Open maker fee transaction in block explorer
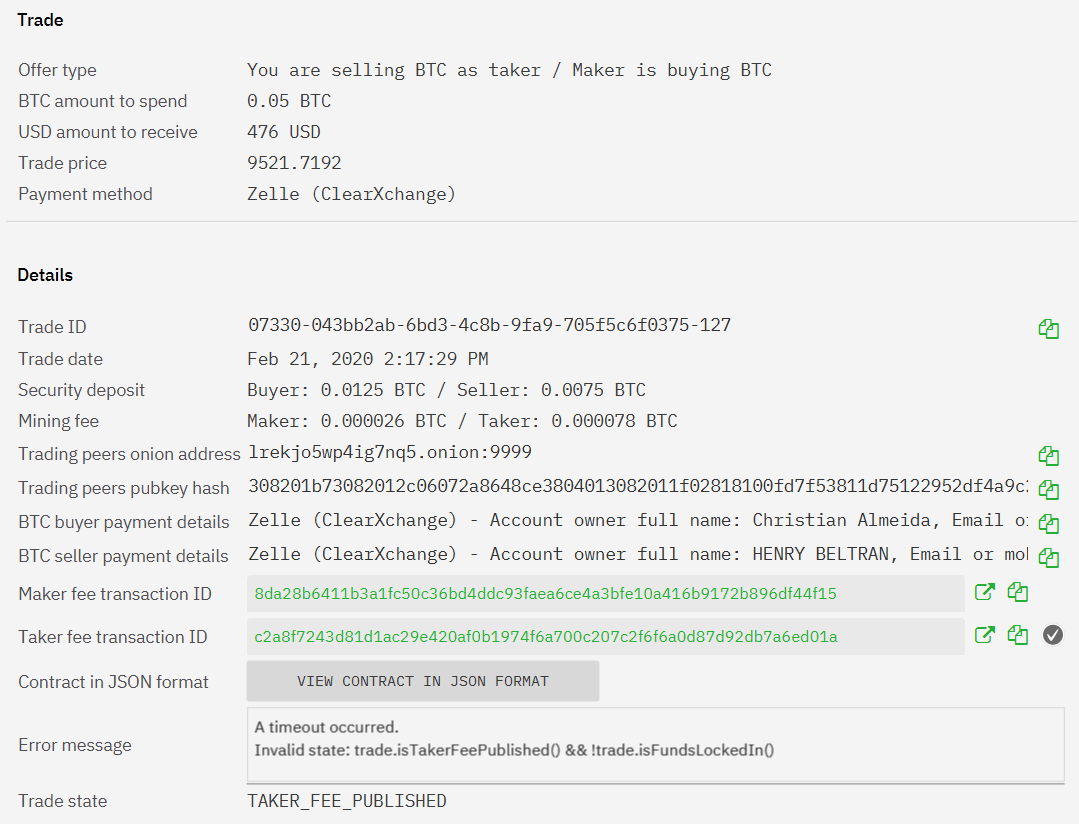 click(985, 592)
